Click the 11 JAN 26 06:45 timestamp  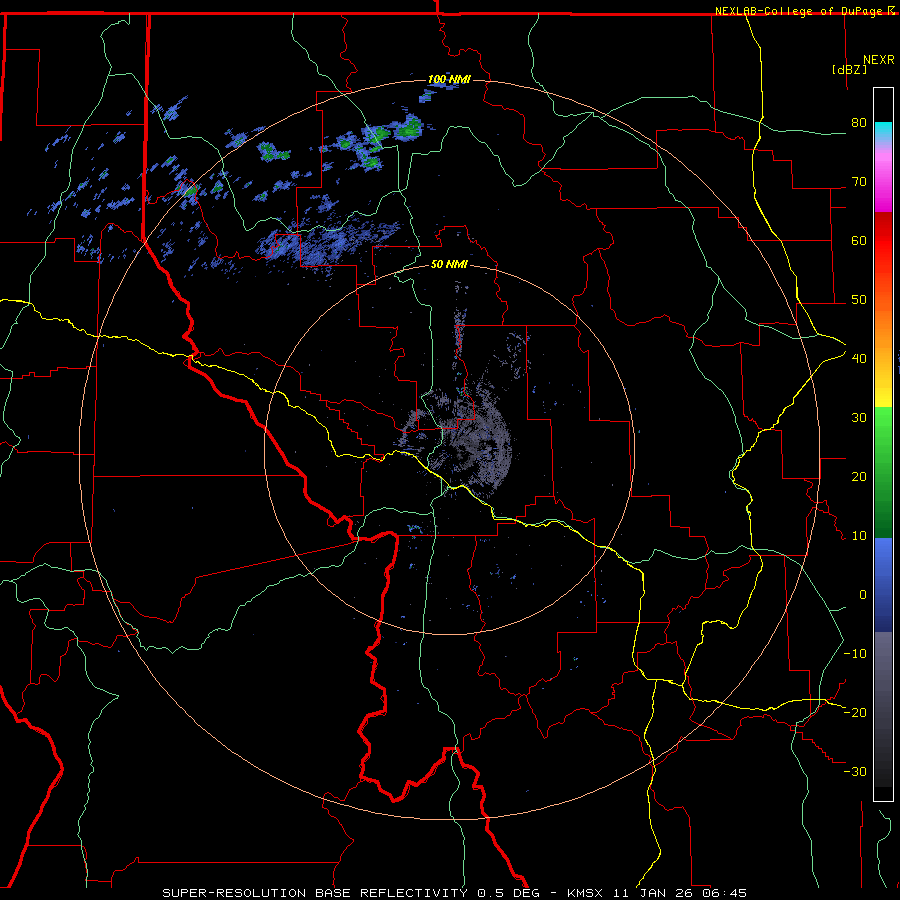pos(680,893)
